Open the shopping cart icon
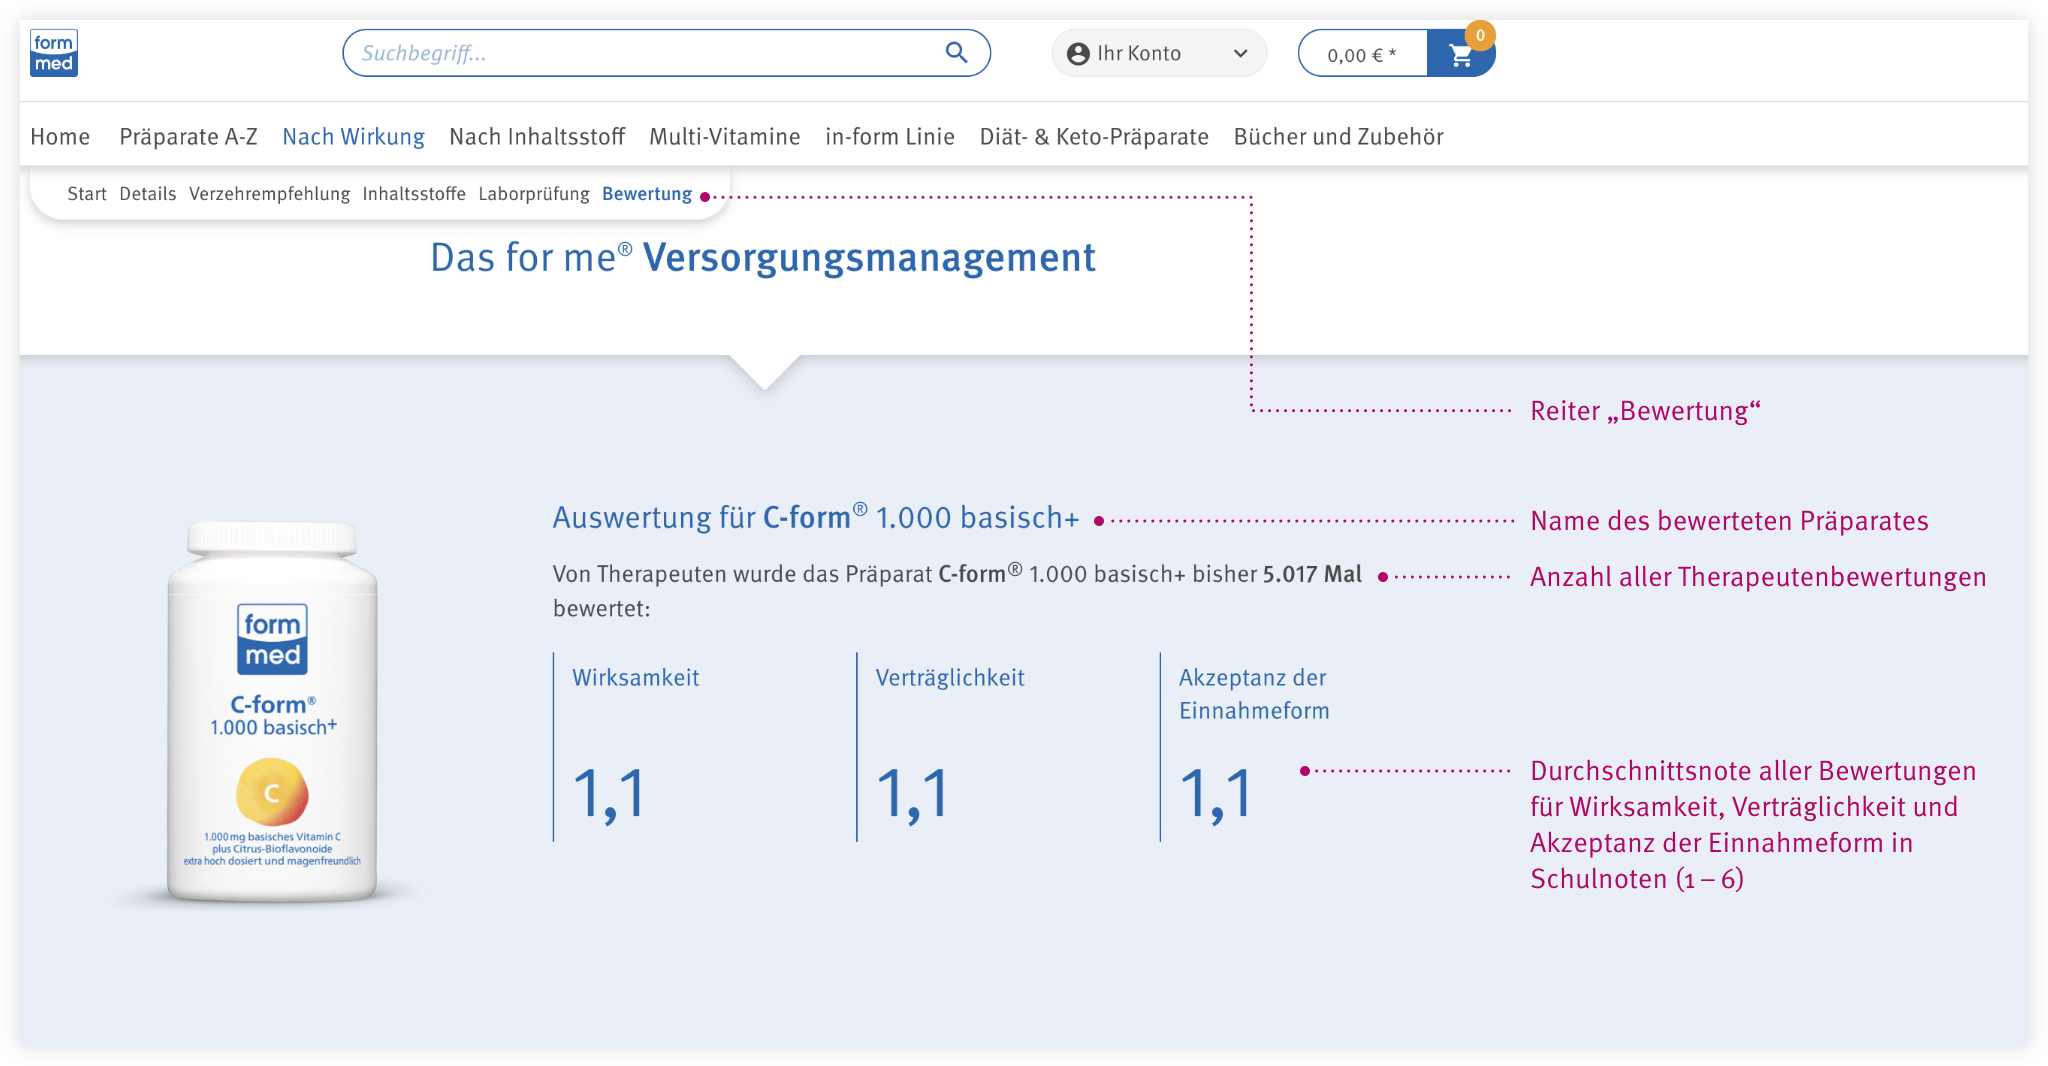Viewport: 2048px width, 1066px height. tap(1461, 55)
